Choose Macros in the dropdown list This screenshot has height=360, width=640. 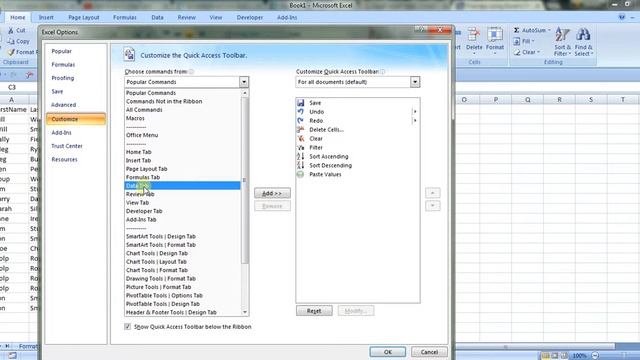coord(182,118)
